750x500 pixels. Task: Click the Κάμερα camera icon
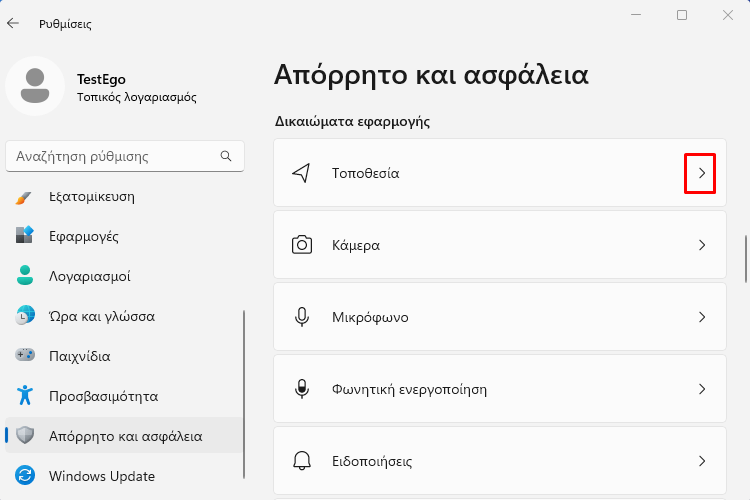[x=302, y=245]
